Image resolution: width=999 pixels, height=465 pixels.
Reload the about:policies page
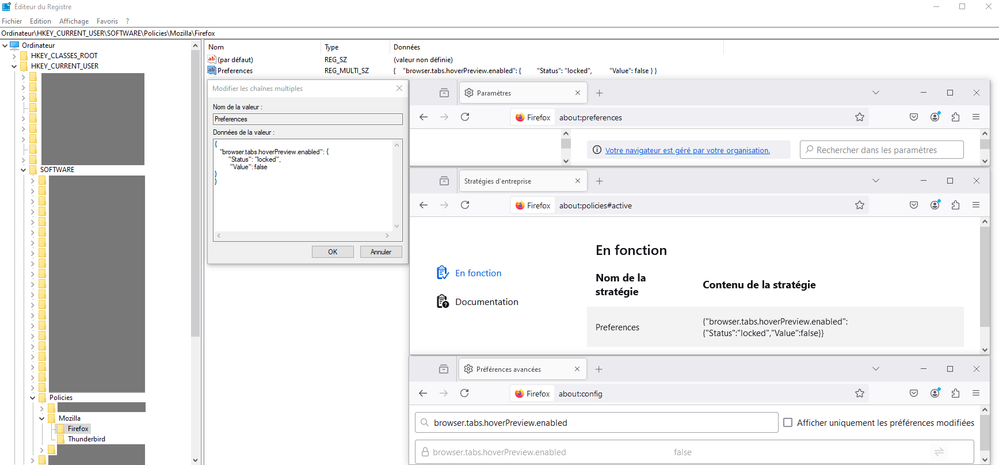click(465, 205)
